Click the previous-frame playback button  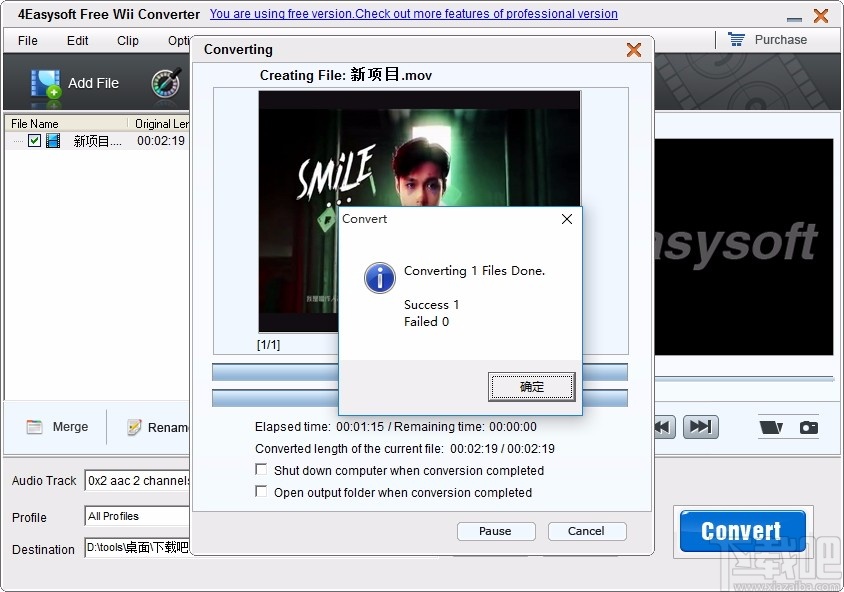tap(665, 427)
